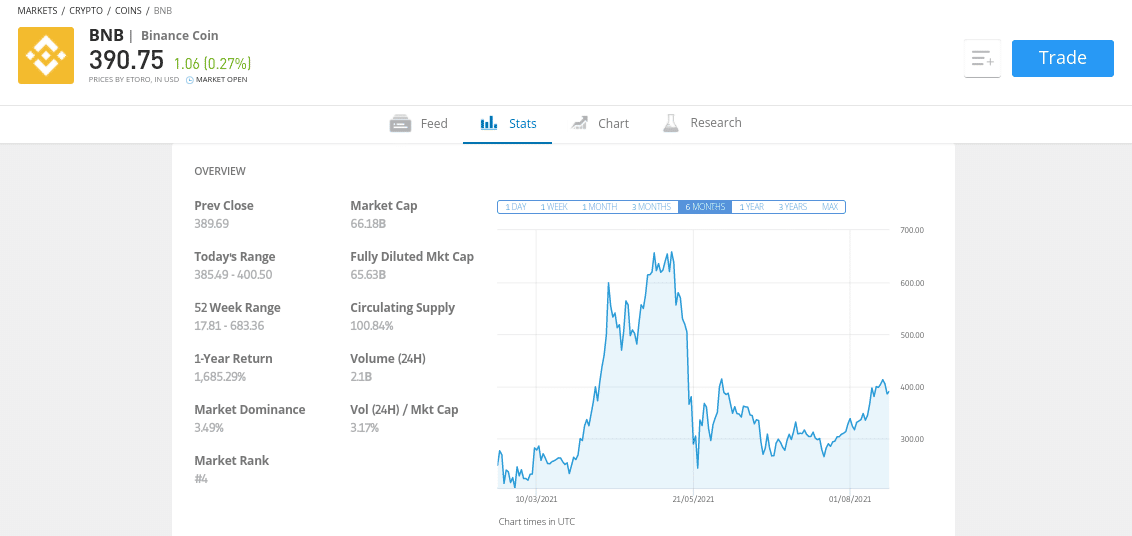Click the BNB breadcrumb label
The height and width of the screenshot is (536, 1132).
click(162, 11)
